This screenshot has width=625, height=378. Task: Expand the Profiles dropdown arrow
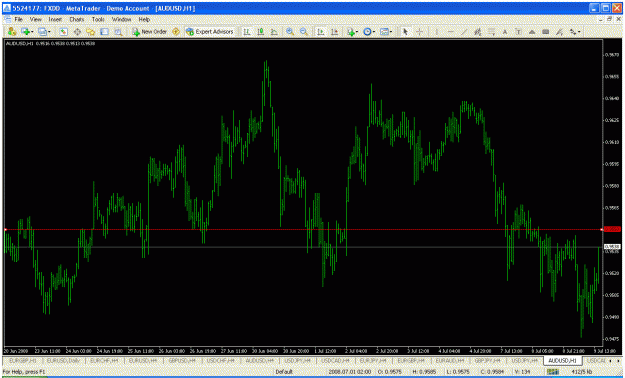point(49,32)
